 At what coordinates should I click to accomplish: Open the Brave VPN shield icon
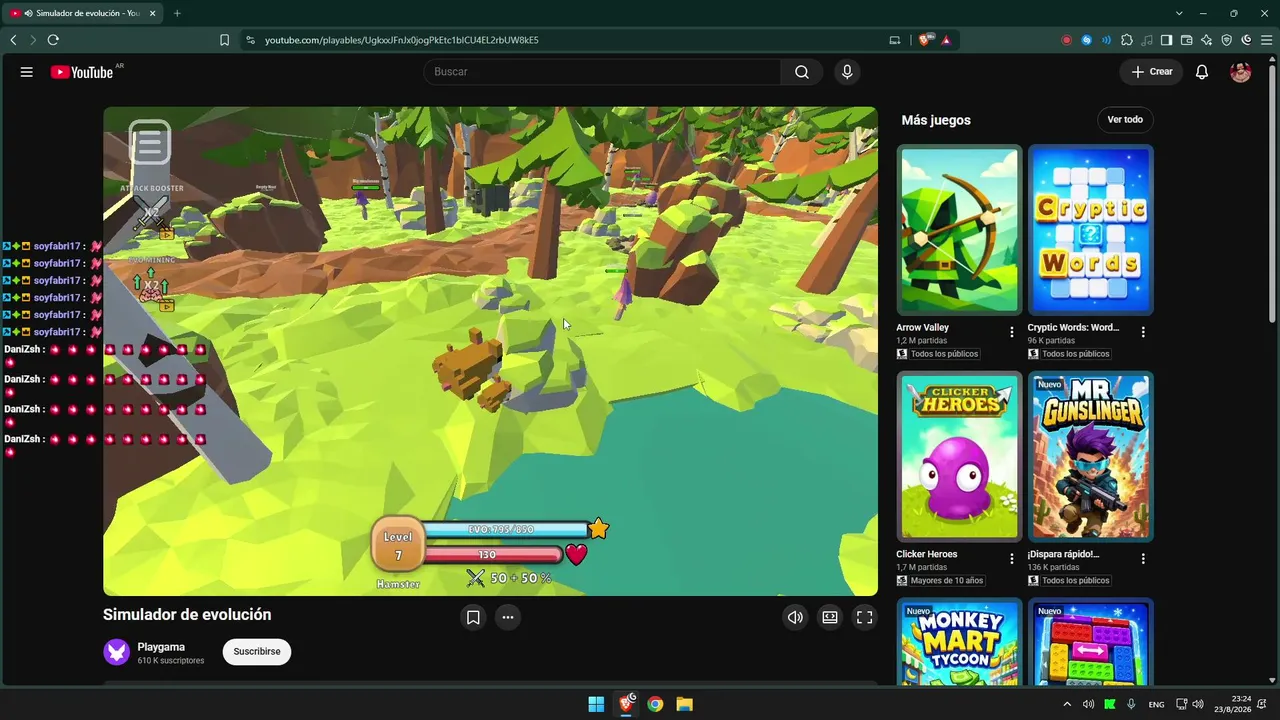tap(1227, 40)
